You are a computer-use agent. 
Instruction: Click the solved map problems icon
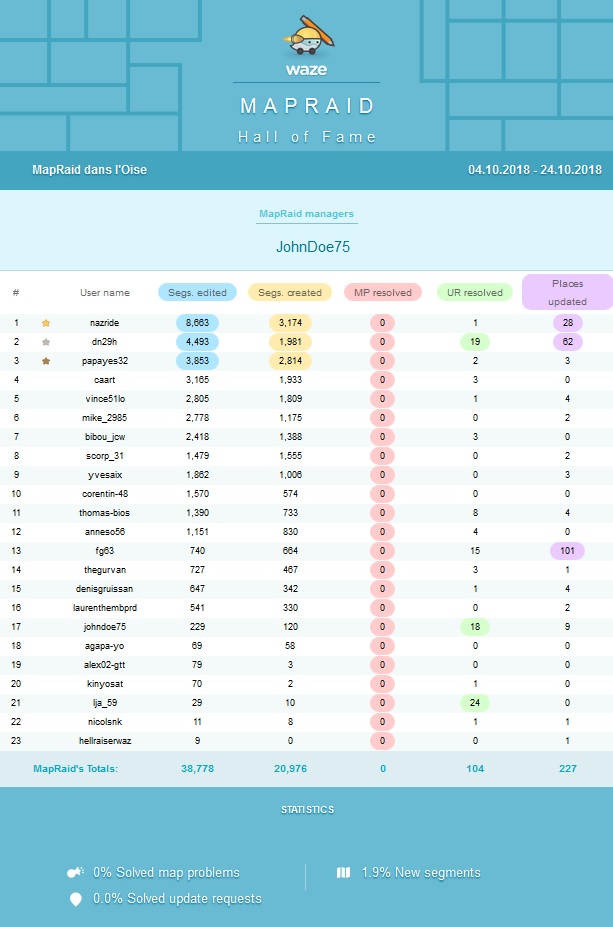click(x=75, y=872)
